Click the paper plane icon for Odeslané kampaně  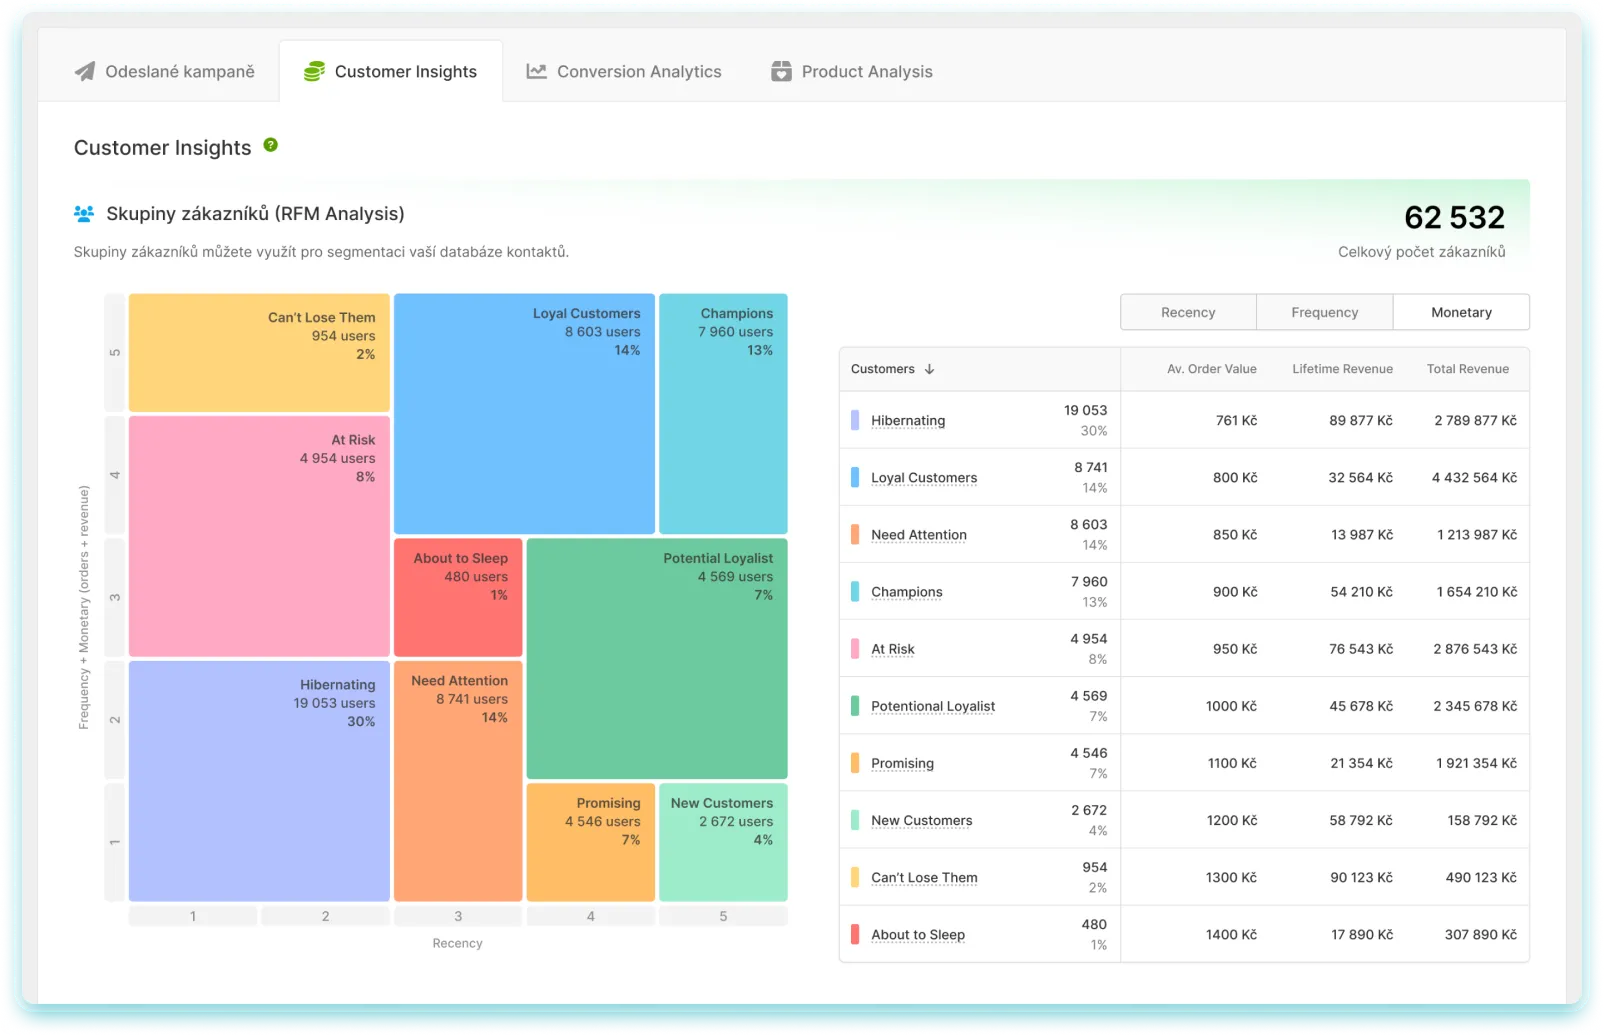coord(85,72)
